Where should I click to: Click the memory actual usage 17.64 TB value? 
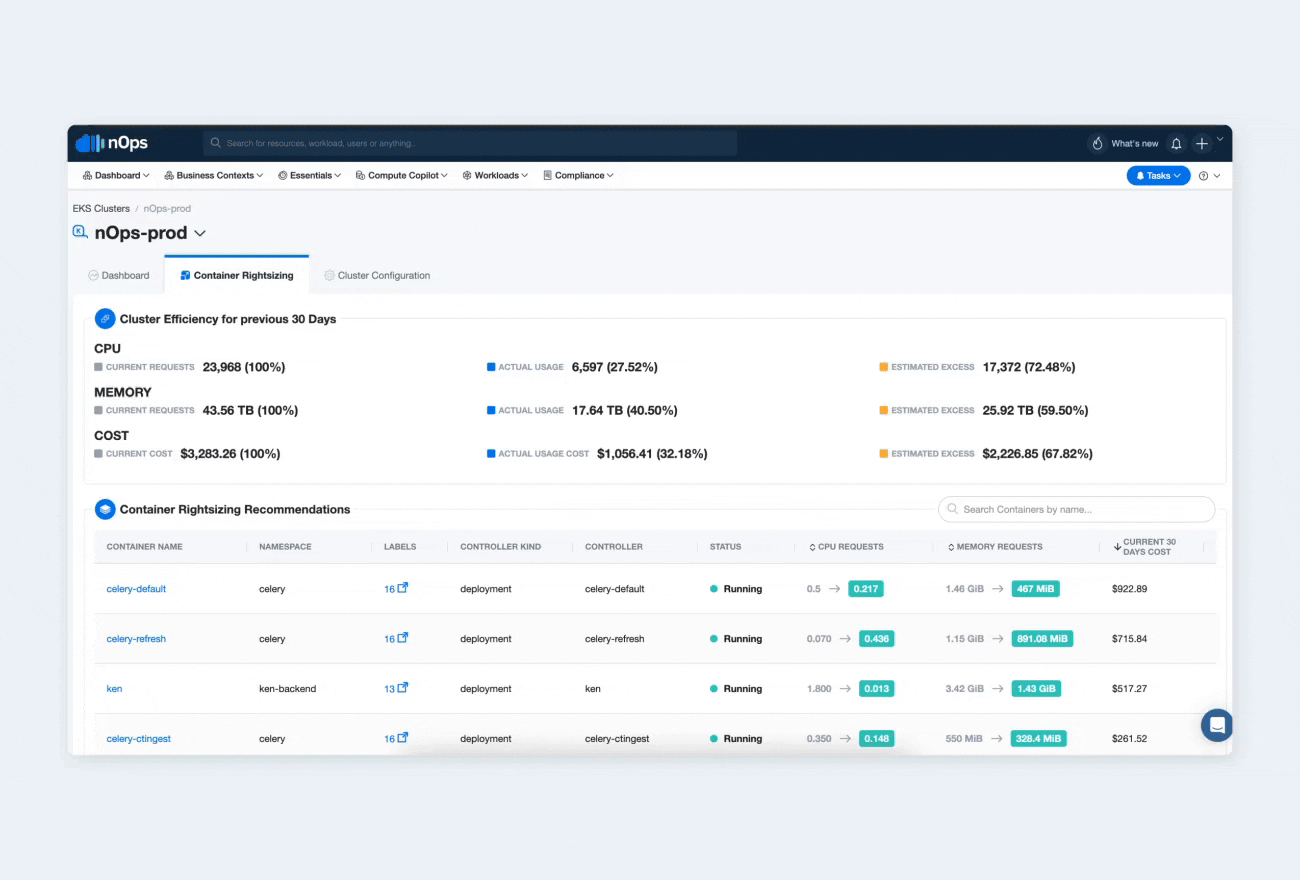coord(624,410)
